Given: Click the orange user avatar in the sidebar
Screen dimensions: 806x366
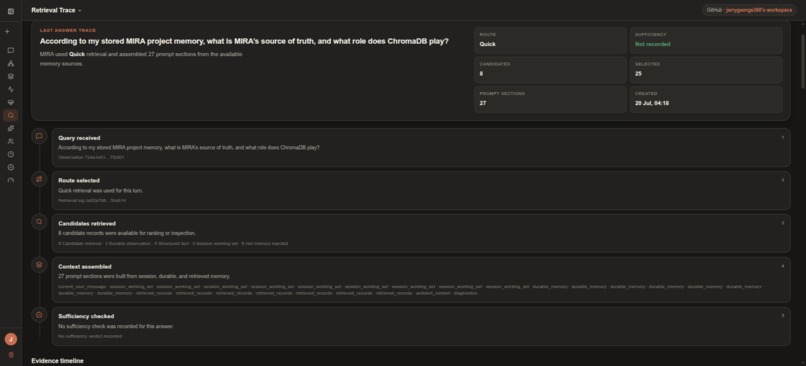Looking at the screenshot, I should tap(11, 339).
